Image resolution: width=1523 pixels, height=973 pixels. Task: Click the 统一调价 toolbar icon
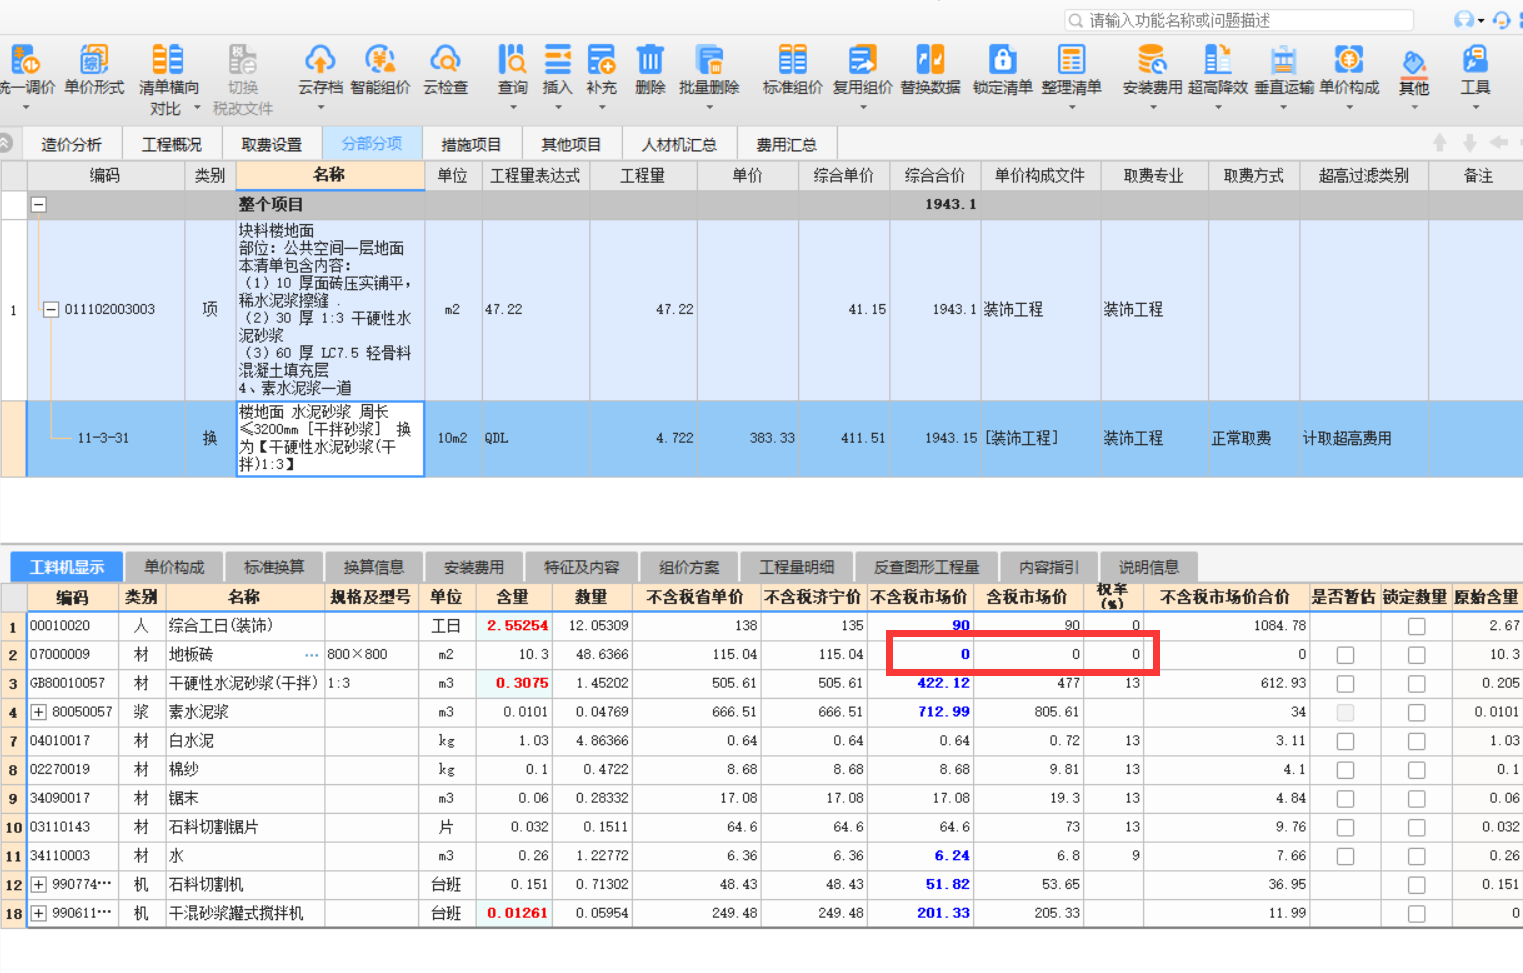[x=25, y=62]
